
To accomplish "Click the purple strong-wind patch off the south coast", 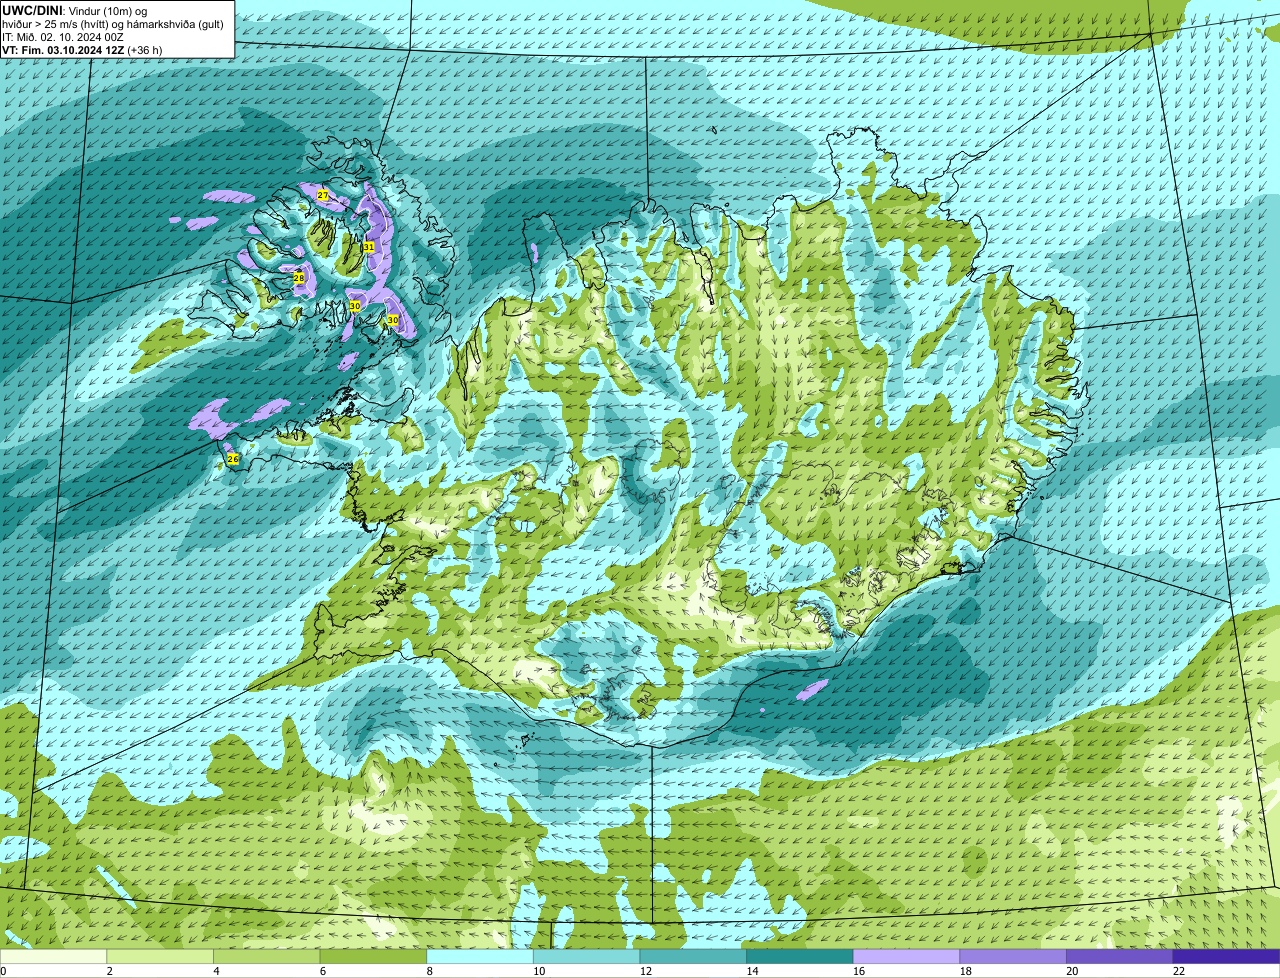I will pyautogui.click(x=813, y=690).
